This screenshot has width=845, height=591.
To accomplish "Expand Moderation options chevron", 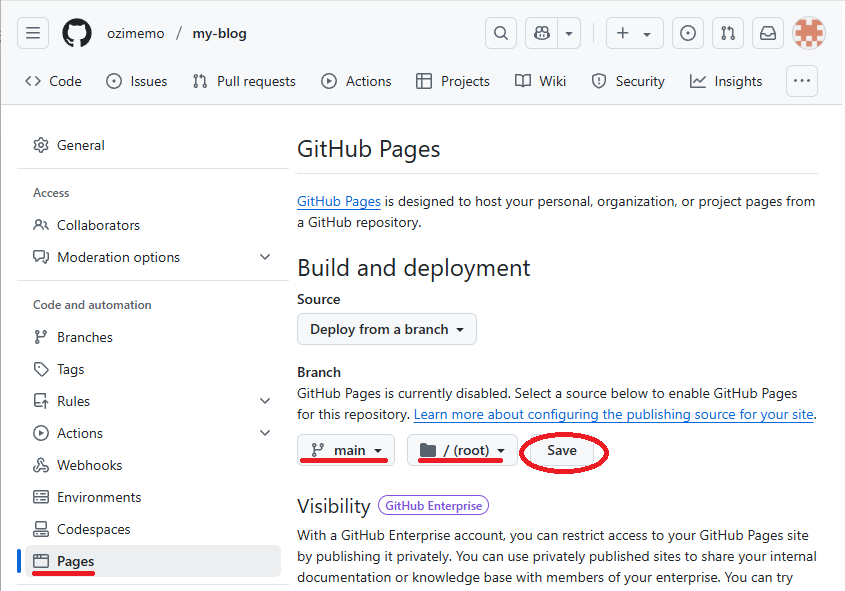I will [265, 257].
